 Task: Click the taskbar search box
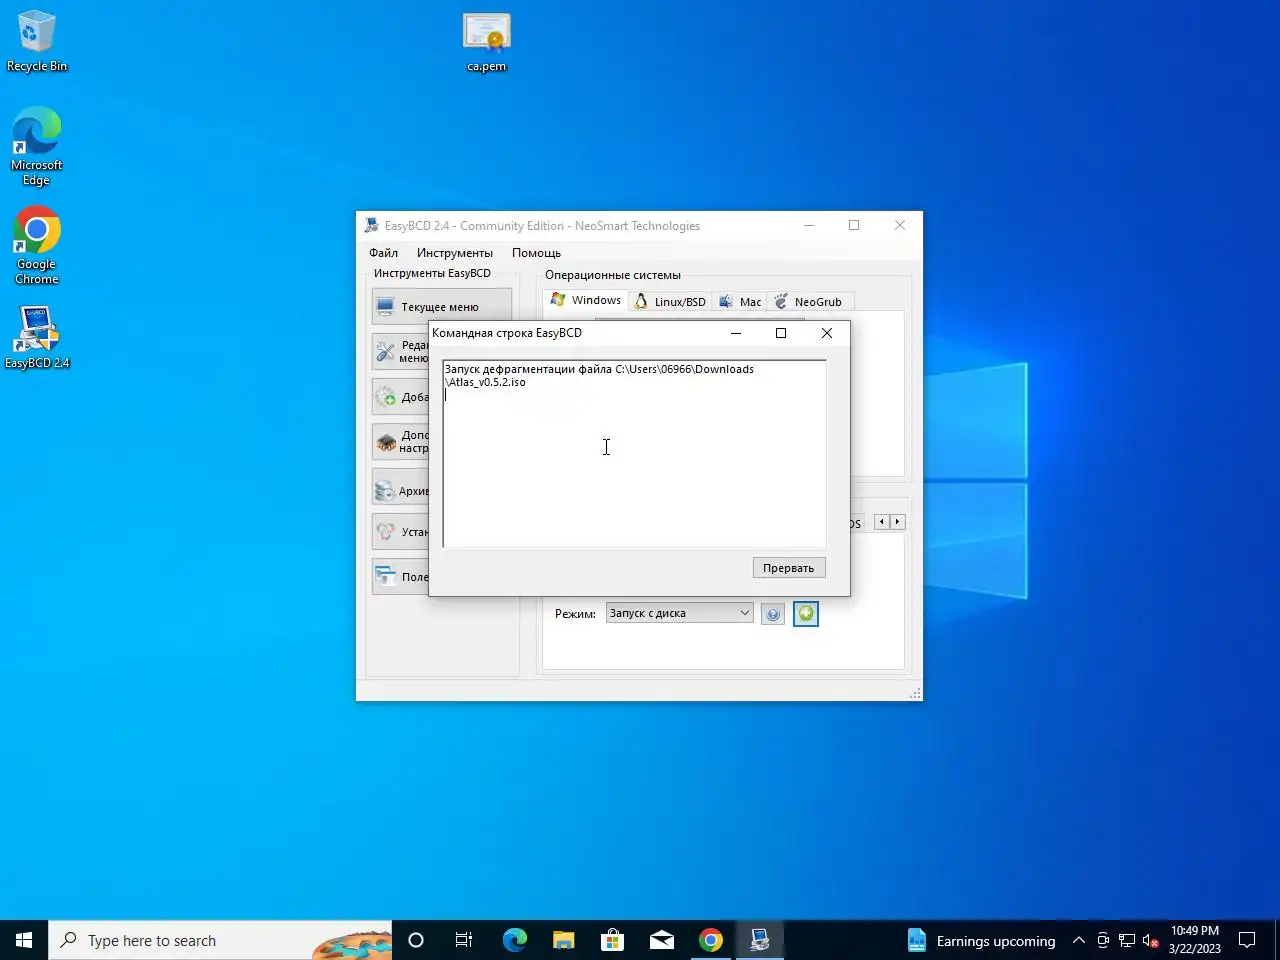click(220, 940)
